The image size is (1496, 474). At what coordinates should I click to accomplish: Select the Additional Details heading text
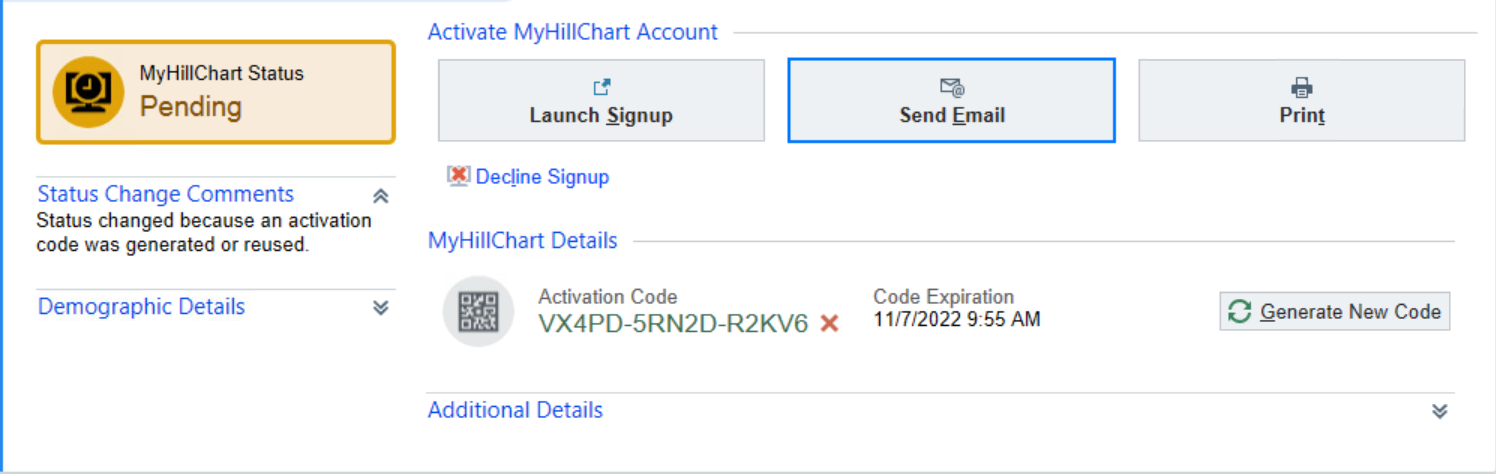(515, 410)
